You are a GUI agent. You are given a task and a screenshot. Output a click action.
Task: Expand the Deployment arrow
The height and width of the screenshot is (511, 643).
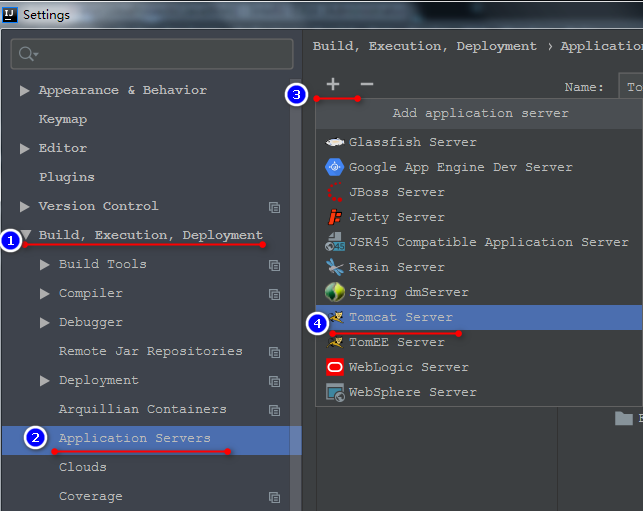tap(45, 381)
